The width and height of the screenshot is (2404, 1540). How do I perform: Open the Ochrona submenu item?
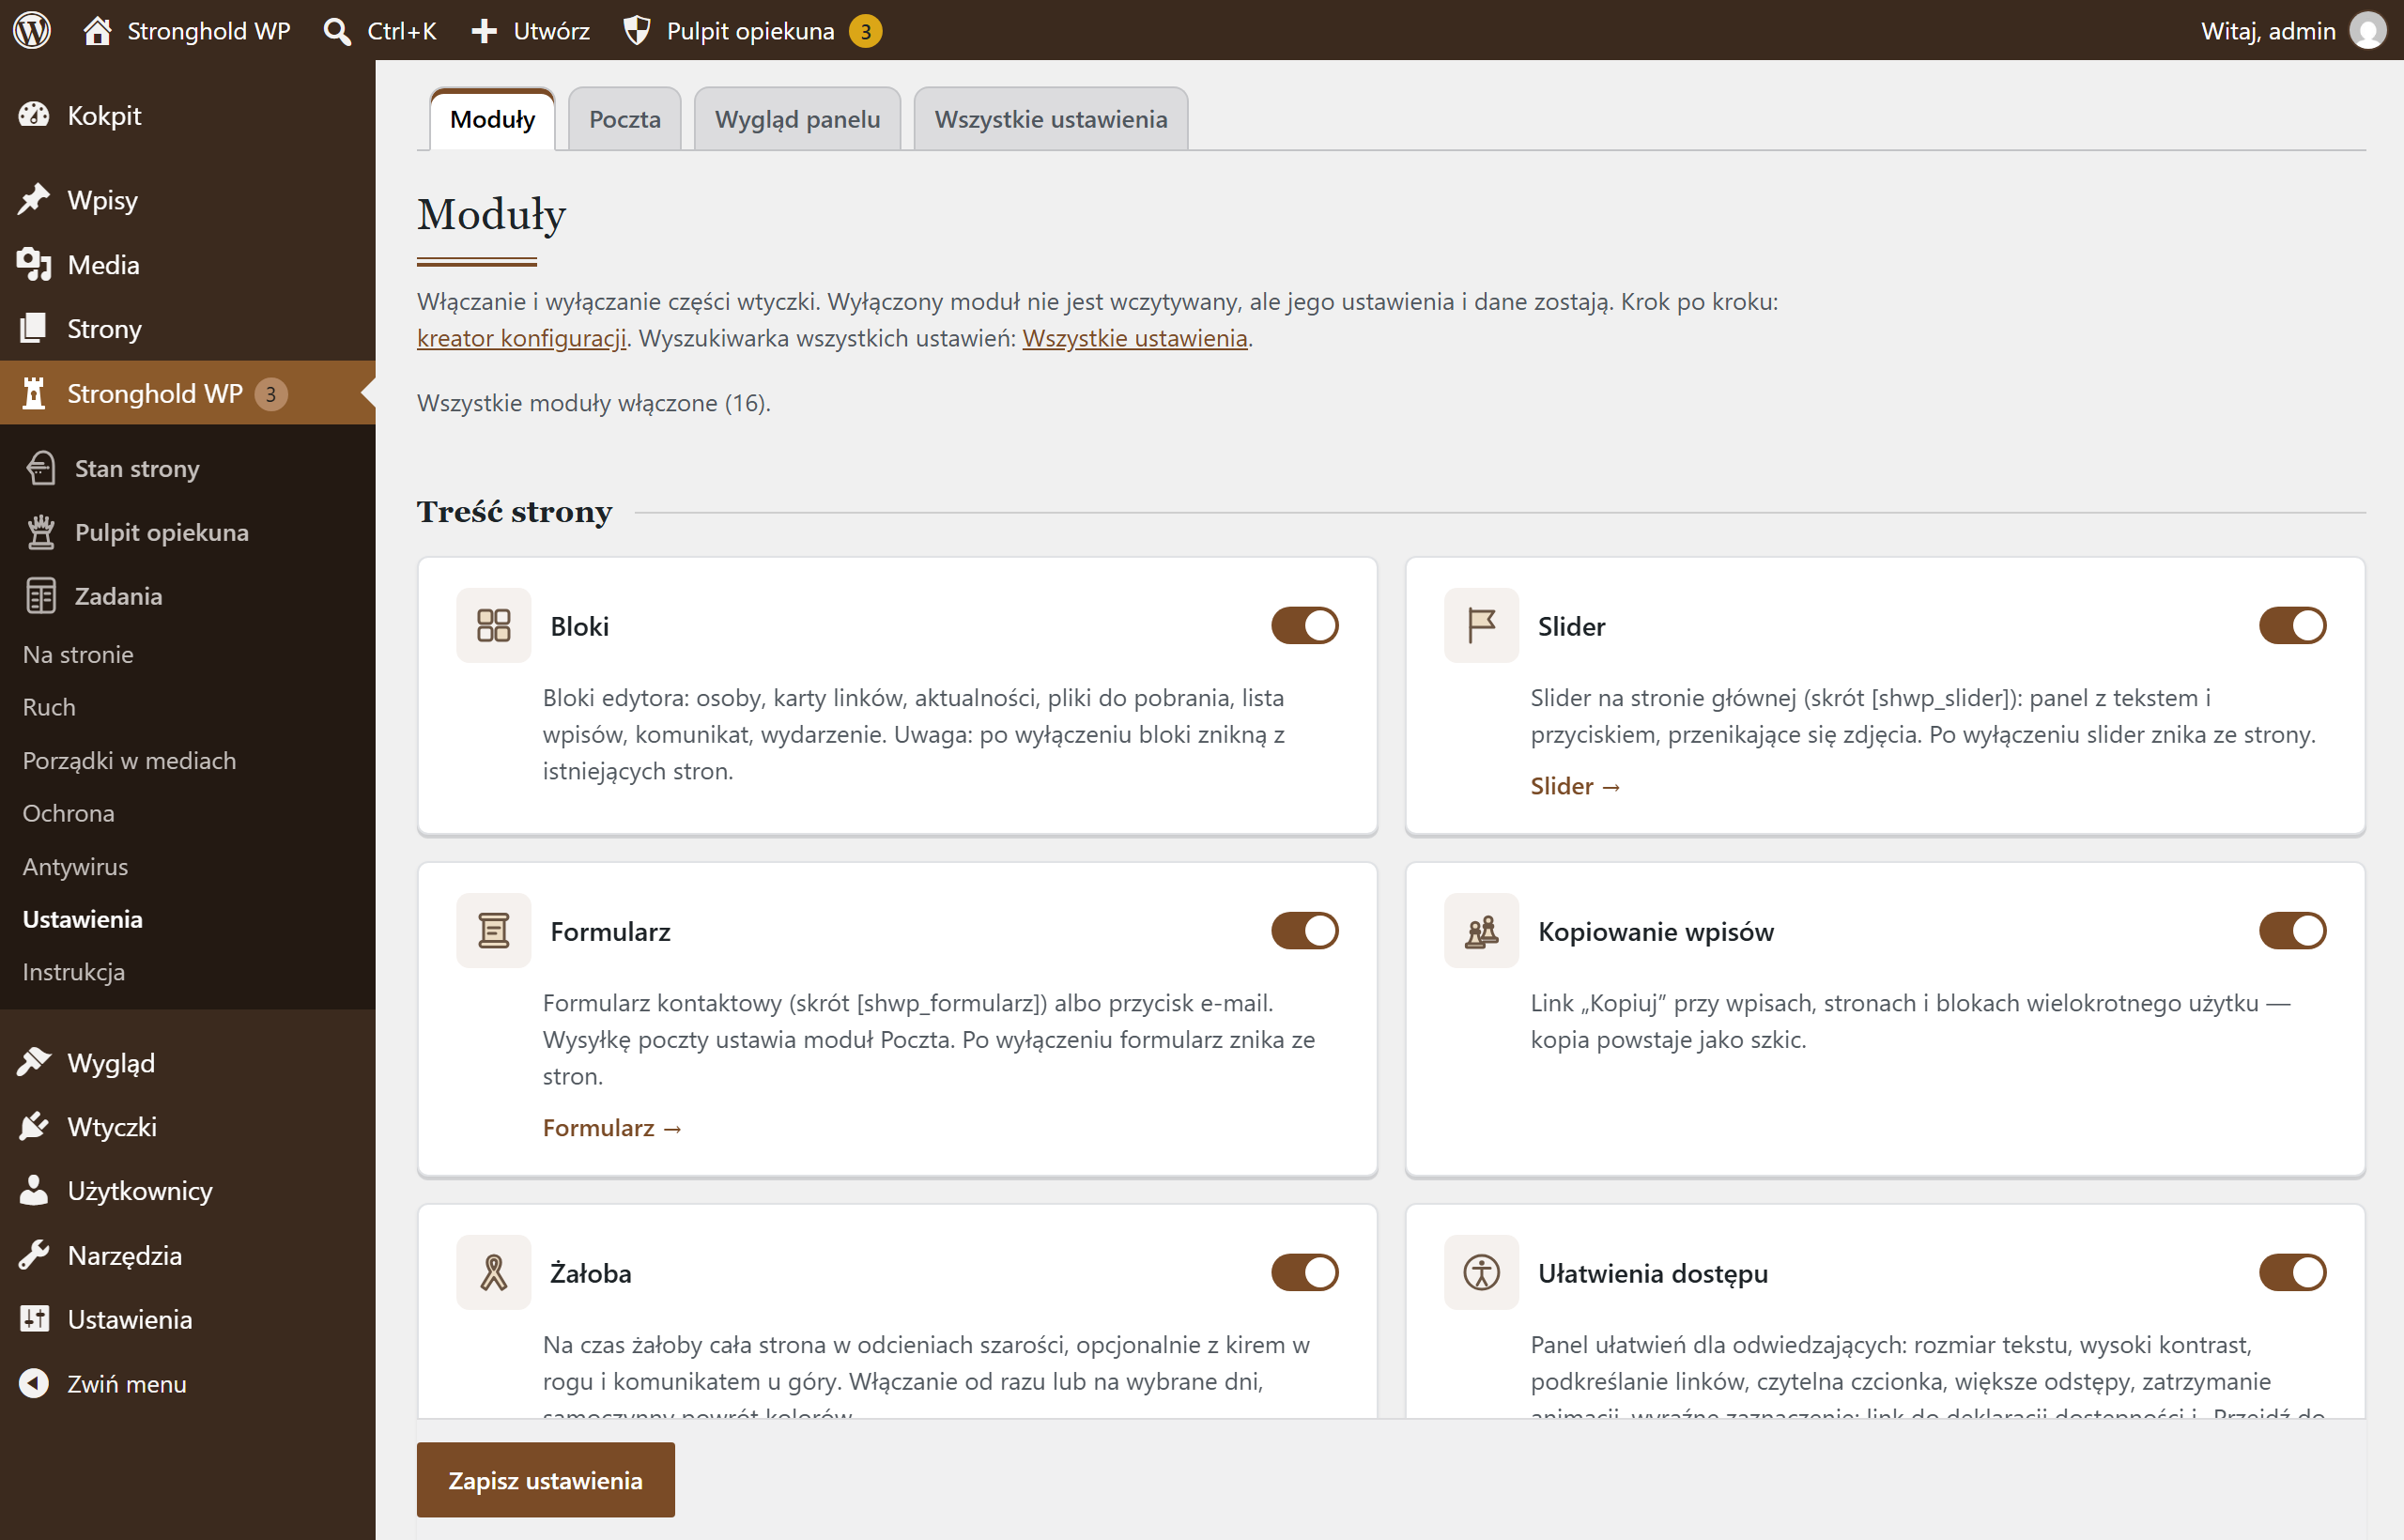click(x=68, y=813)
